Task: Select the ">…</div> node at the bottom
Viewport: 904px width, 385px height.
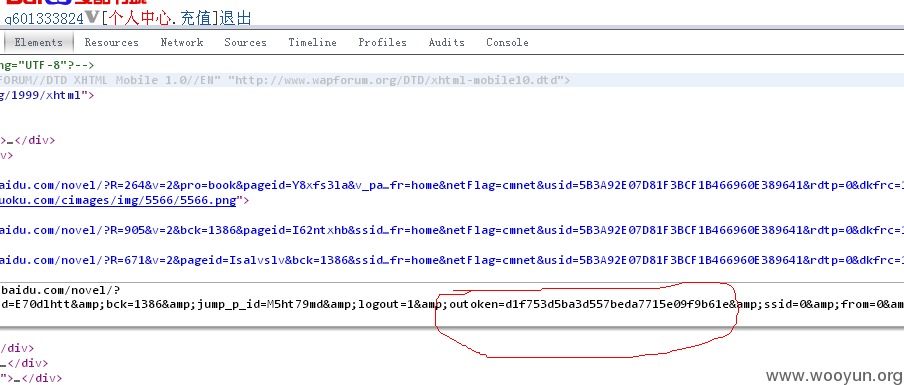Action: point(31,379)
